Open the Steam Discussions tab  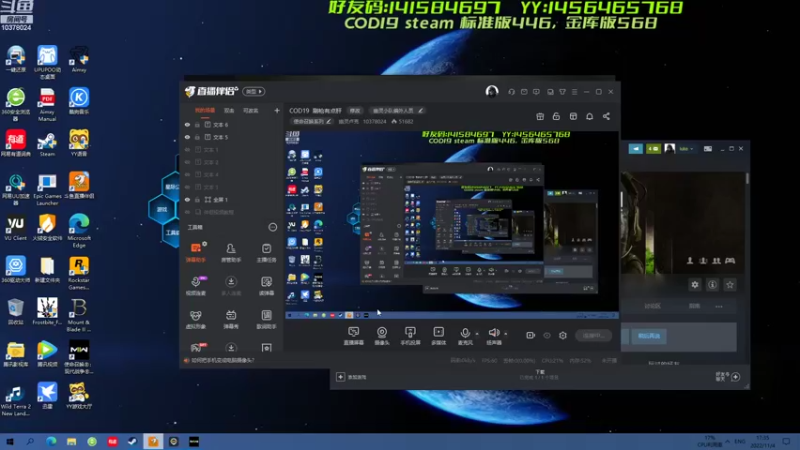tap(652, 306)
